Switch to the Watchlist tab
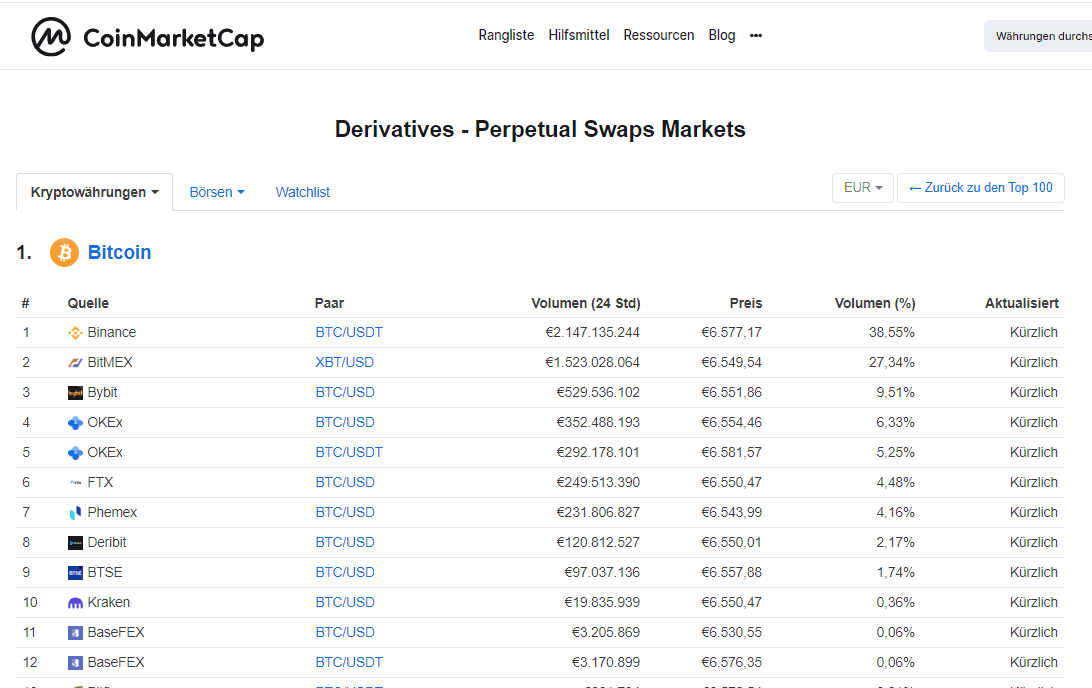The width and height of the screenshot is (1092, 688). tap(302, 192)
